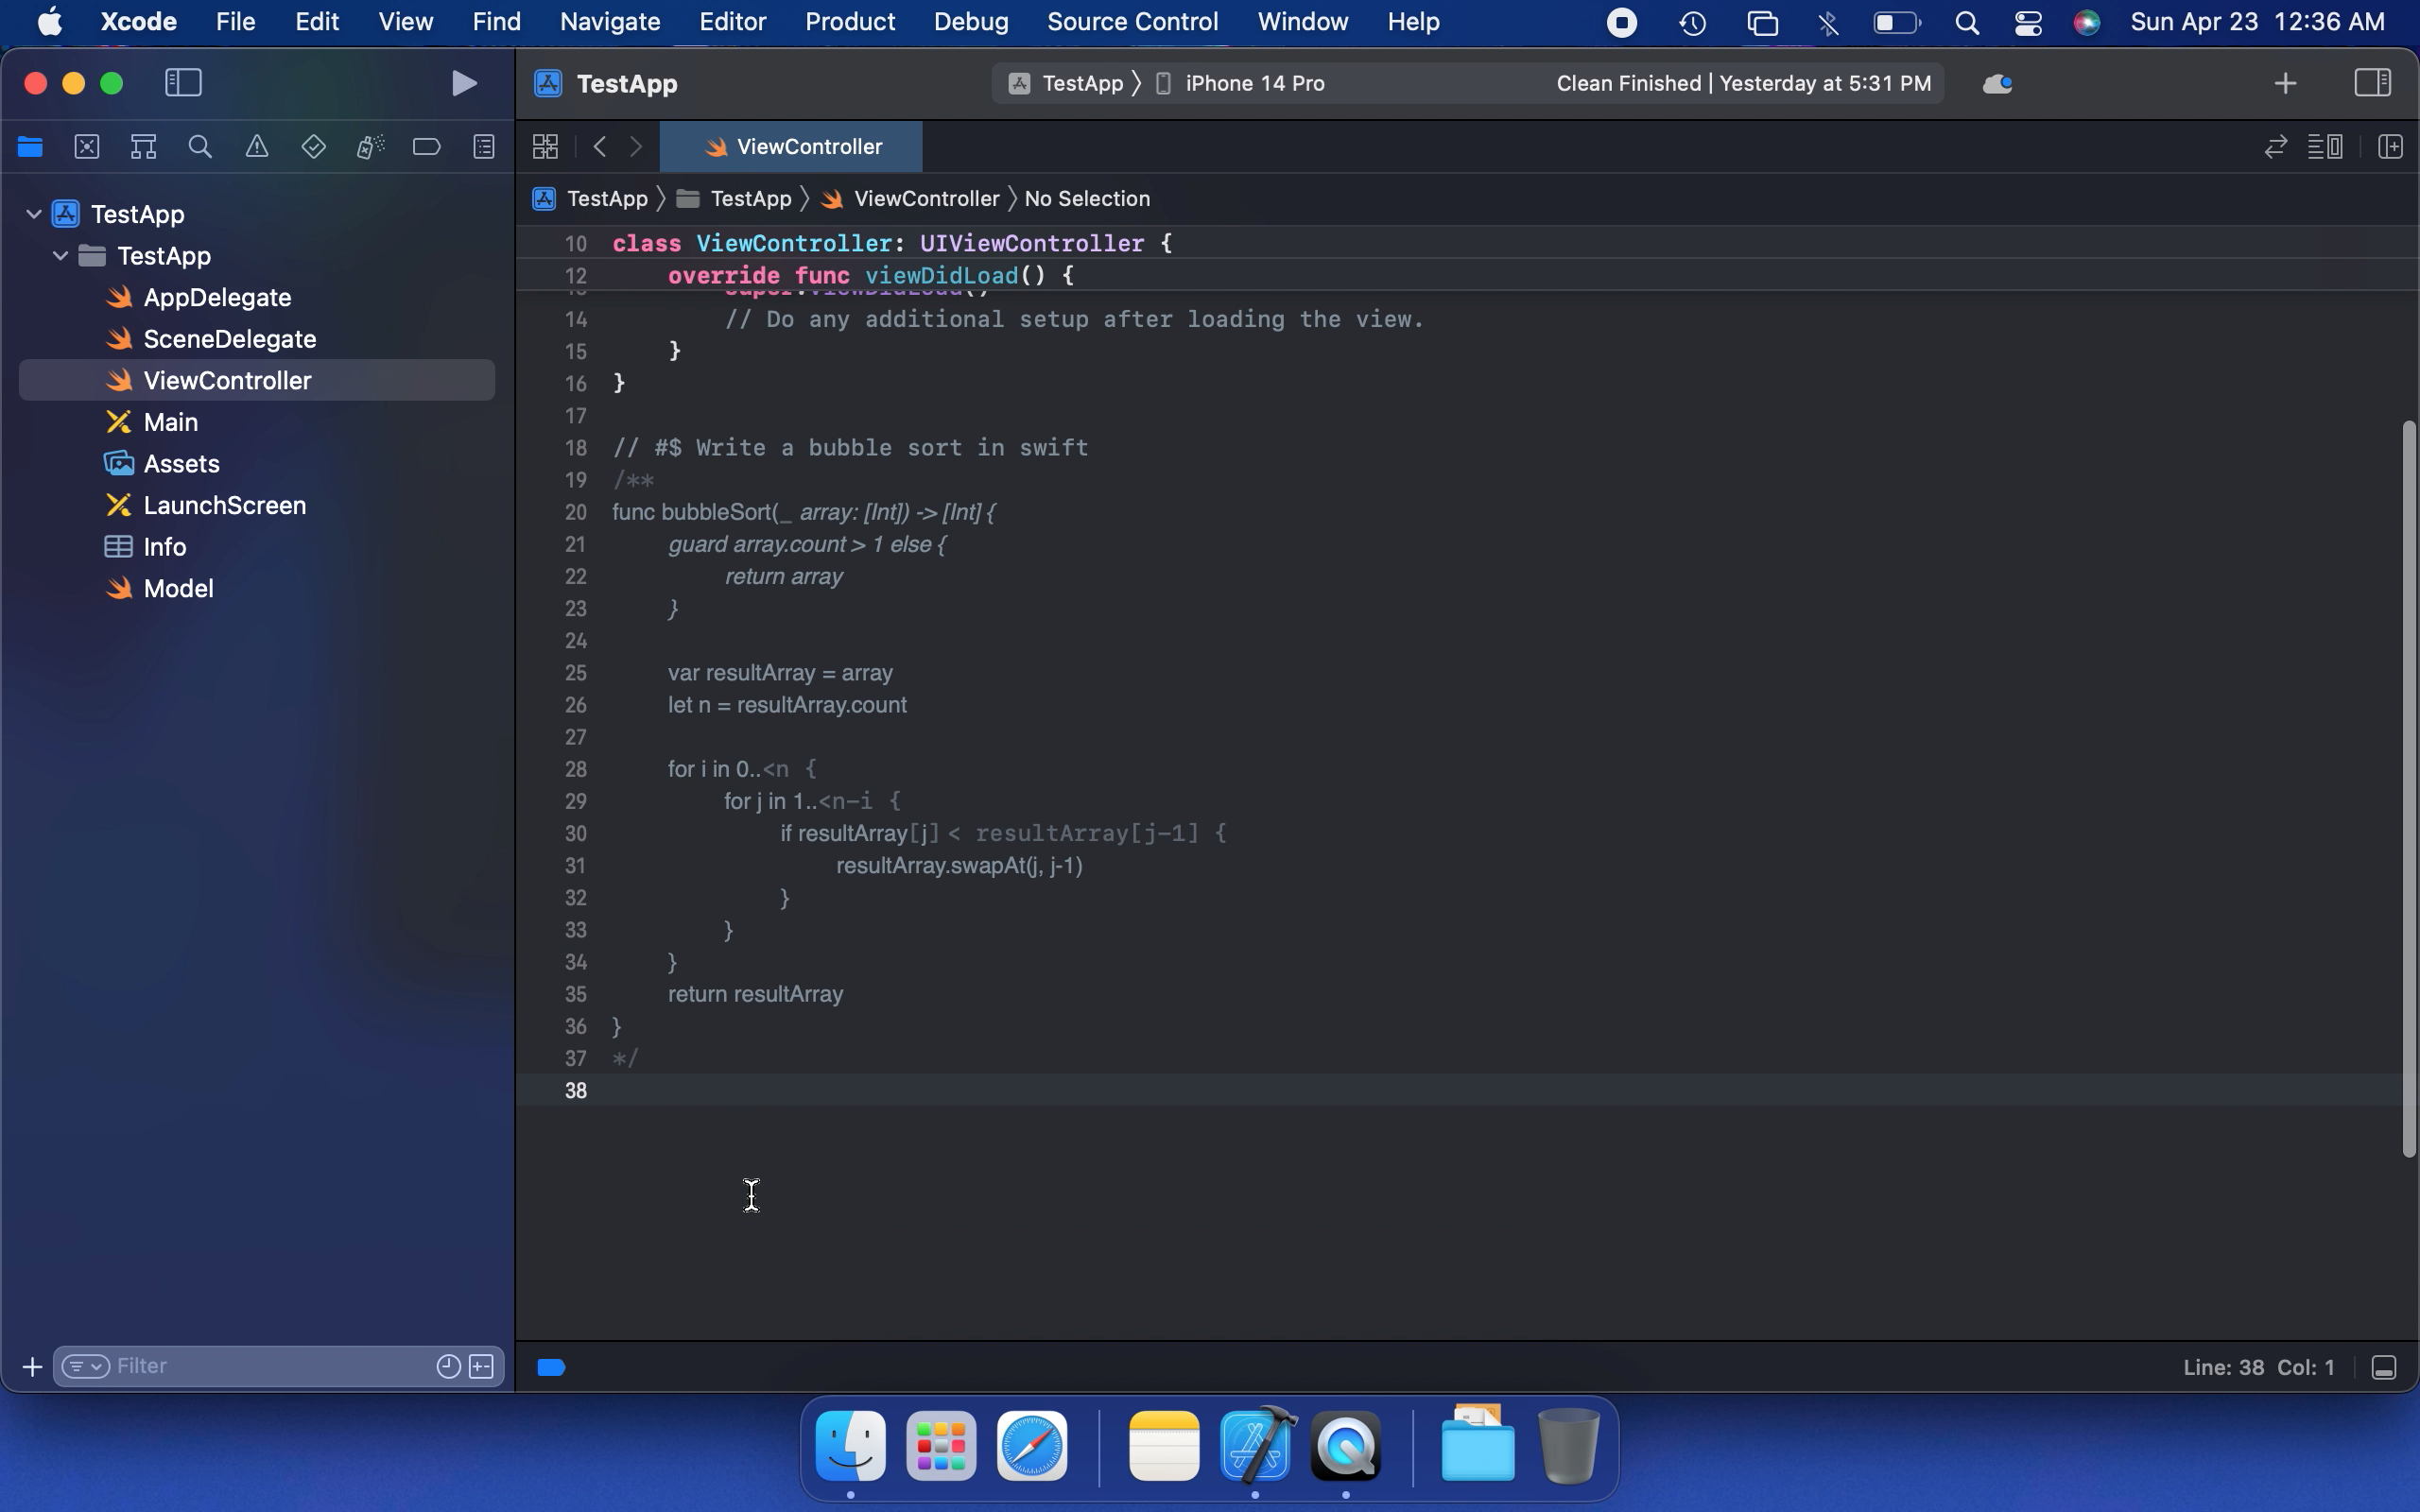This screenshot has width=2420, height=1512.
Task: Open the Source Control navigator icon
Action: coord(87,147)
